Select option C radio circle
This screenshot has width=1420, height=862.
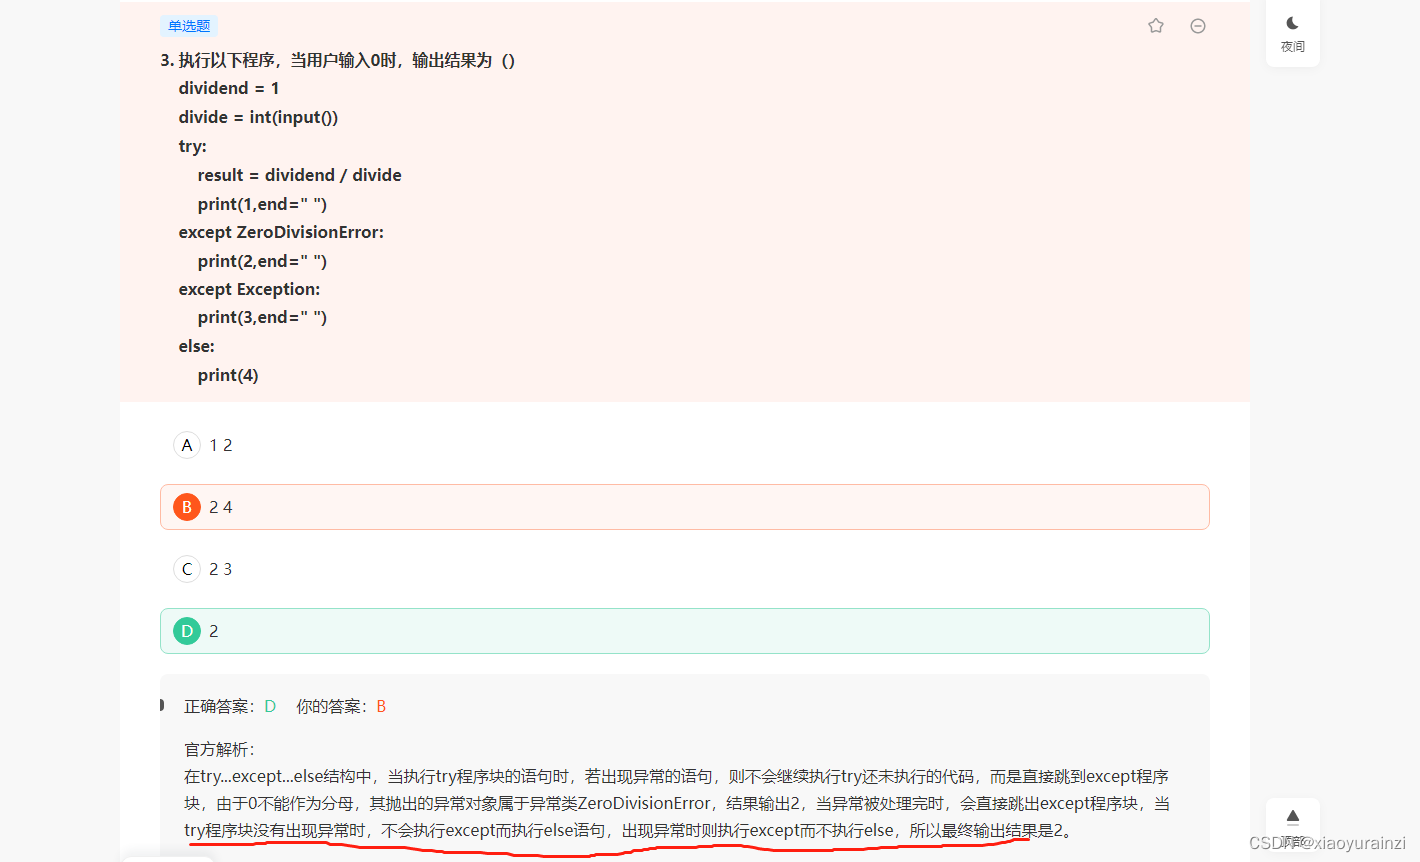187,569
